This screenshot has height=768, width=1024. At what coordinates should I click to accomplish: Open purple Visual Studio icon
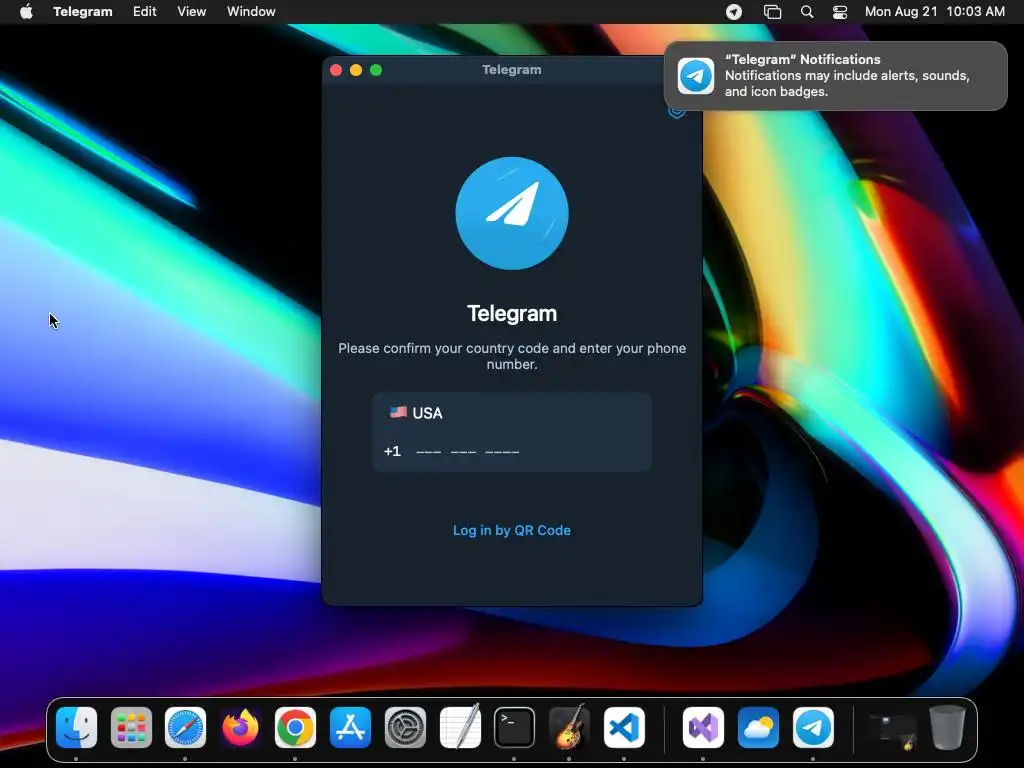(703, 727)
